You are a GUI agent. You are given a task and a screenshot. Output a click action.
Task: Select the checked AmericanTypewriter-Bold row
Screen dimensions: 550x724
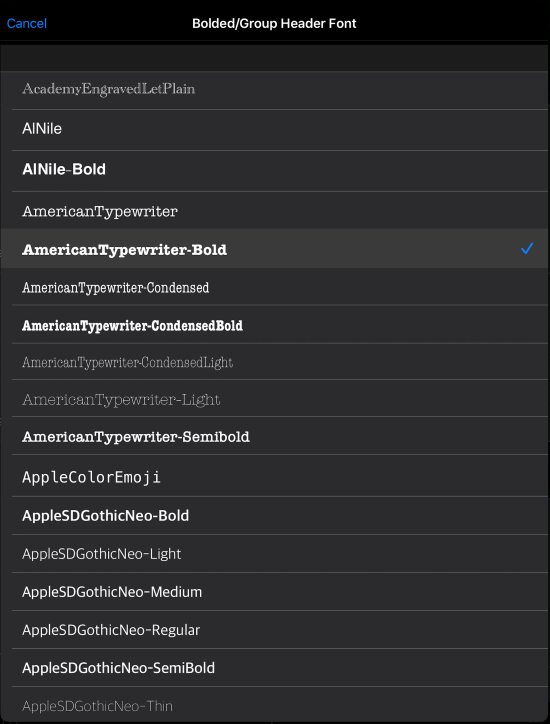pos(275,248)
